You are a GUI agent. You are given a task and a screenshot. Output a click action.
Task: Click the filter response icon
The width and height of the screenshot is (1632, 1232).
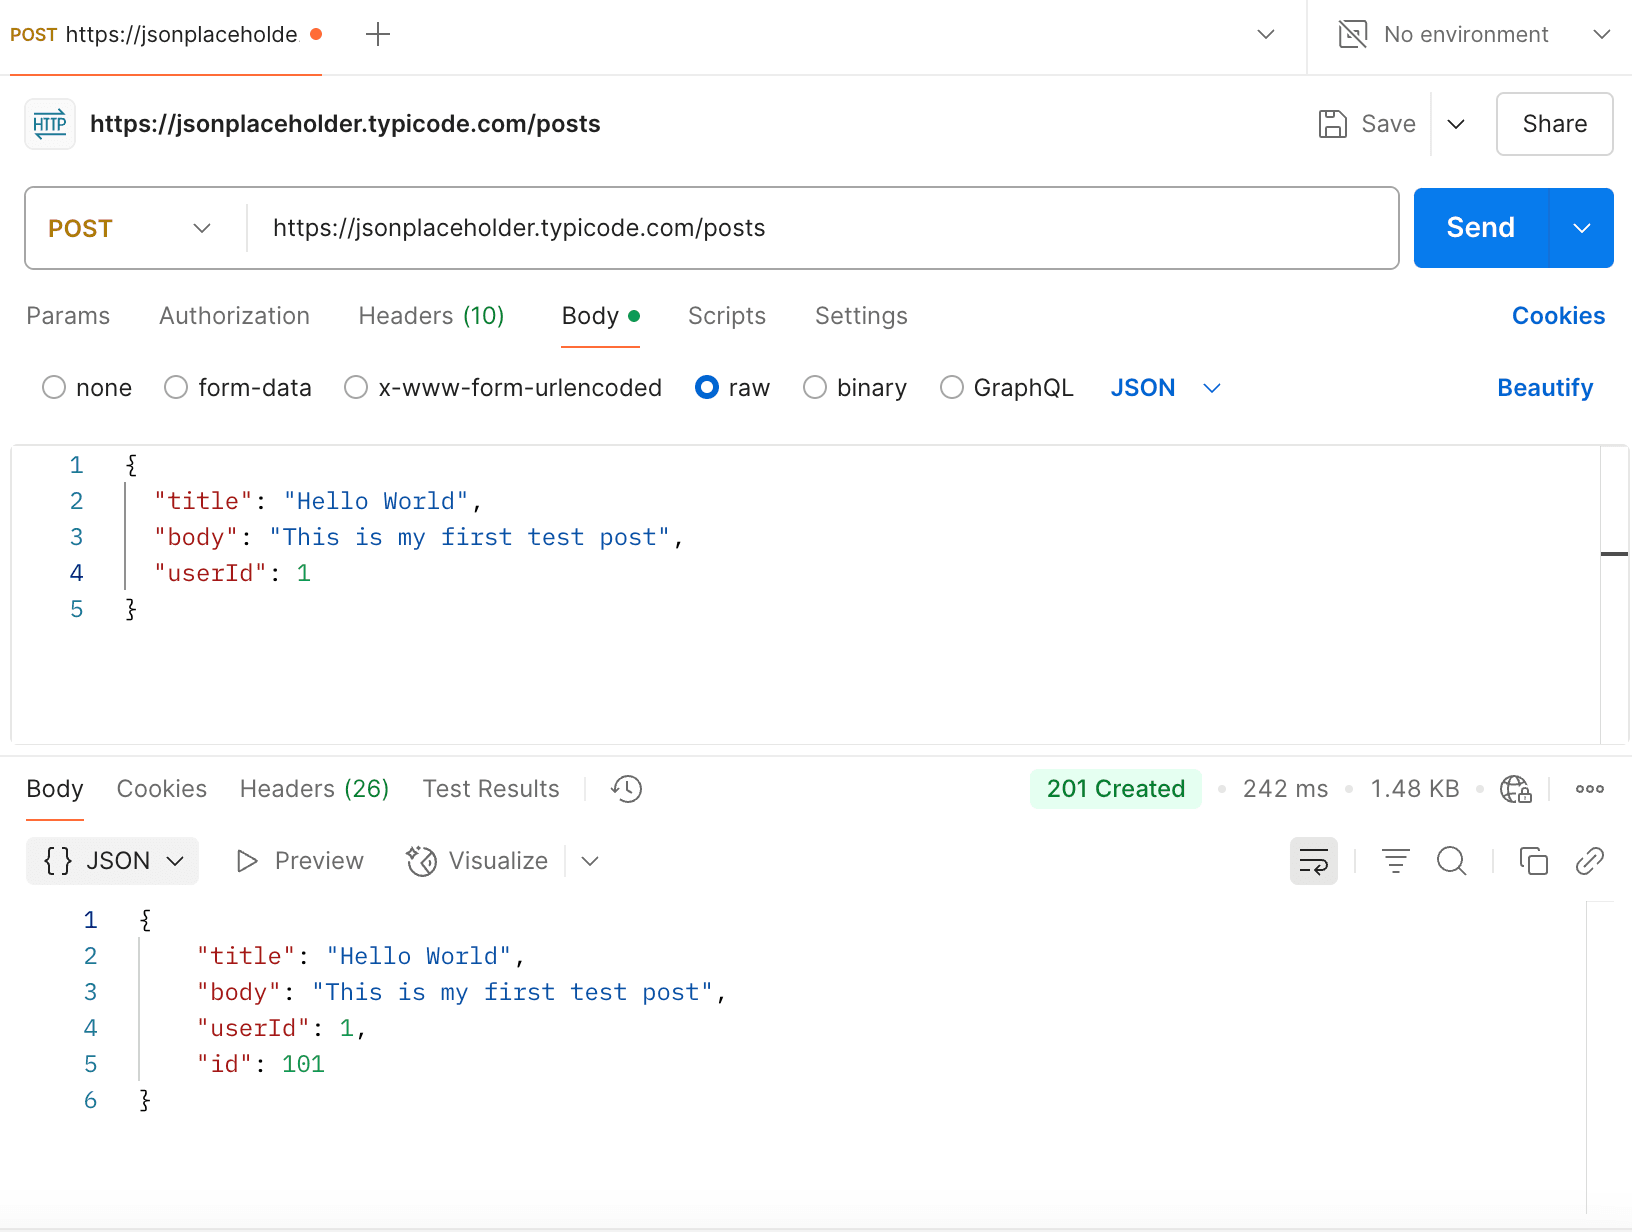point(1395,861)
